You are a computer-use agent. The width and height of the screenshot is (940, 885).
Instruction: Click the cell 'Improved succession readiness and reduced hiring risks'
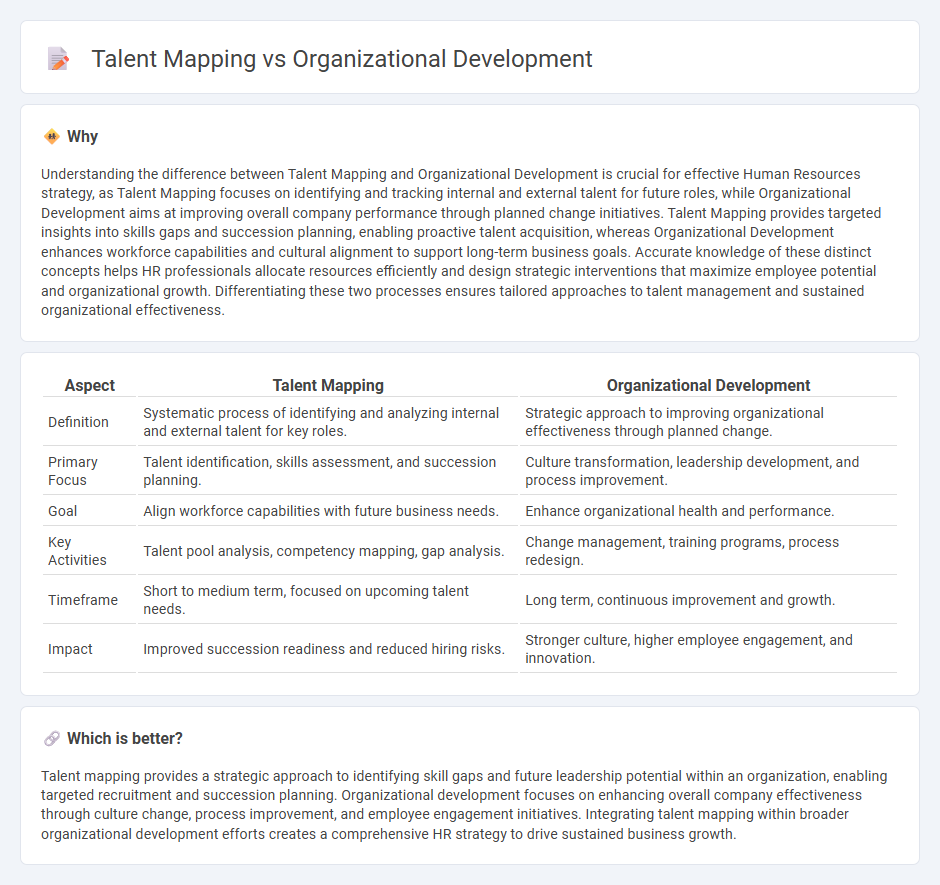click(328, 649)
